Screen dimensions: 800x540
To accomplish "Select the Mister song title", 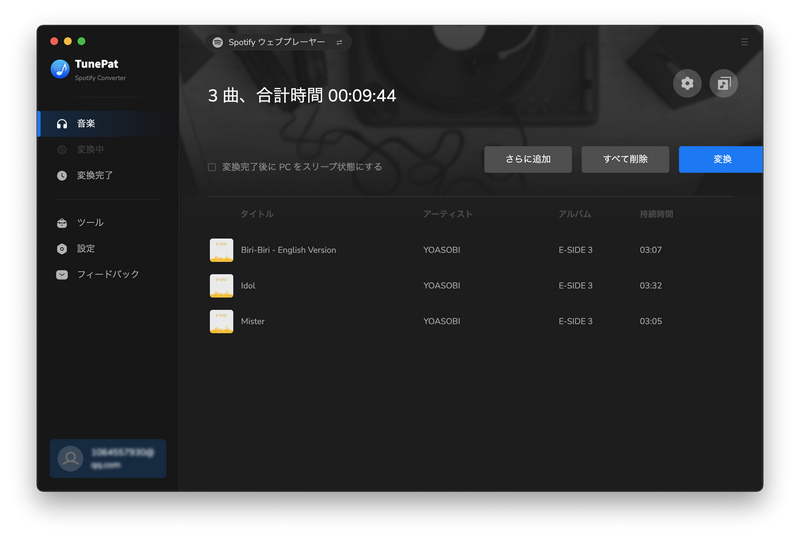I will (x=253, y=322).
